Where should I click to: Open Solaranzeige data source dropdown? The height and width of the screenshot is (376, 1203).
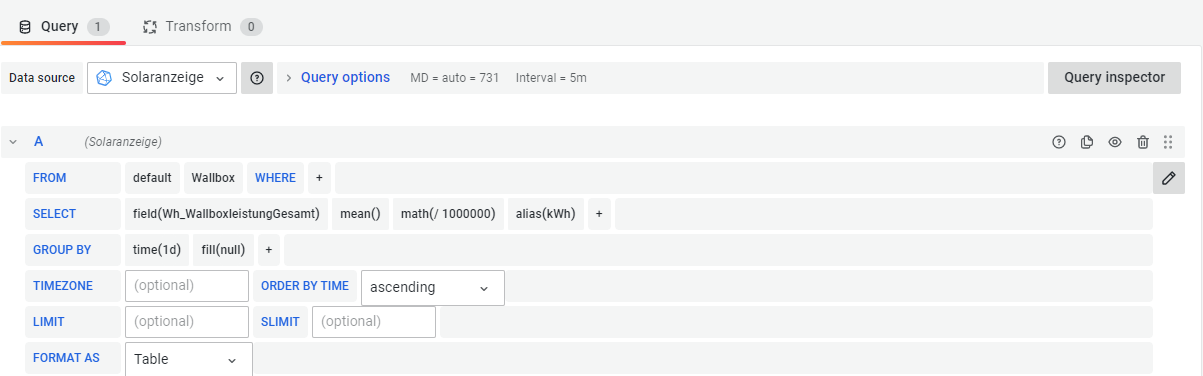pyautogui.click(x=162, y=78)
